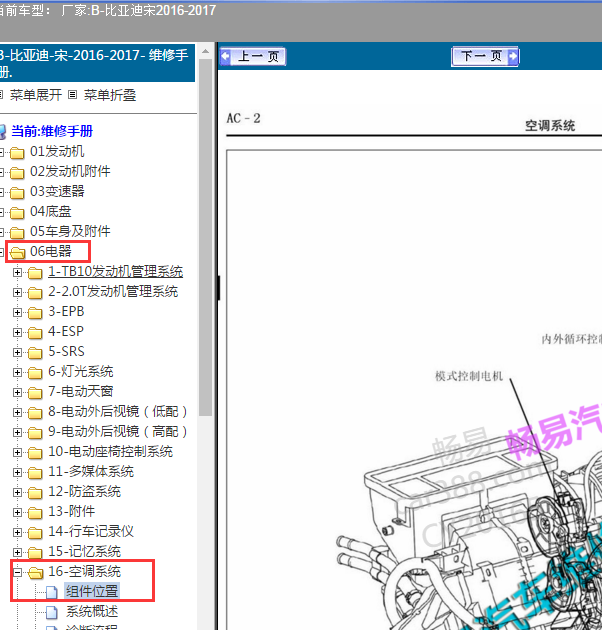
Task: Select the 7-电动天窗 entry
Action: tap(81, 391)
